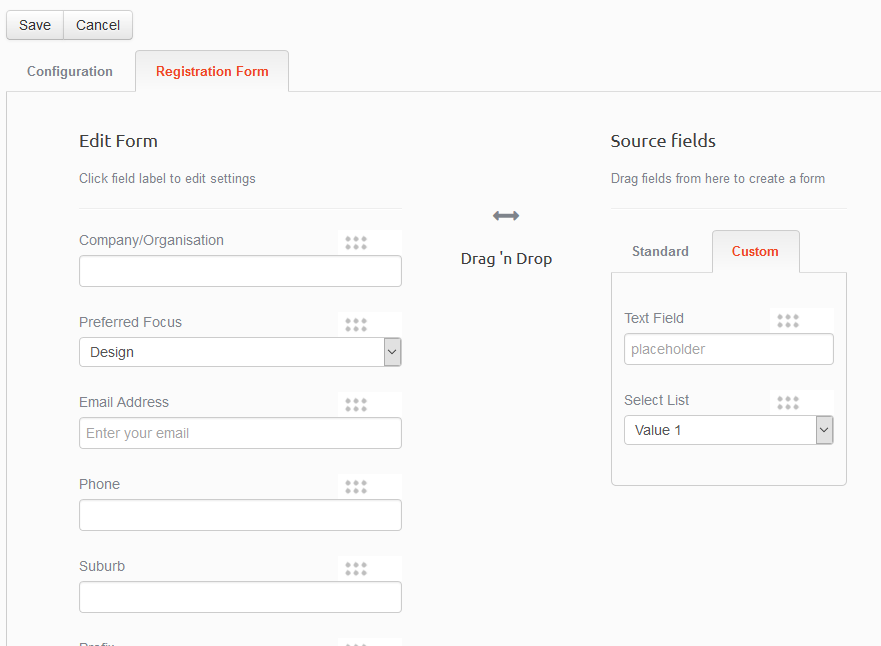Click into the Email Address input
The width and height of the screenshot is (881, 646).
pos(240,433)
